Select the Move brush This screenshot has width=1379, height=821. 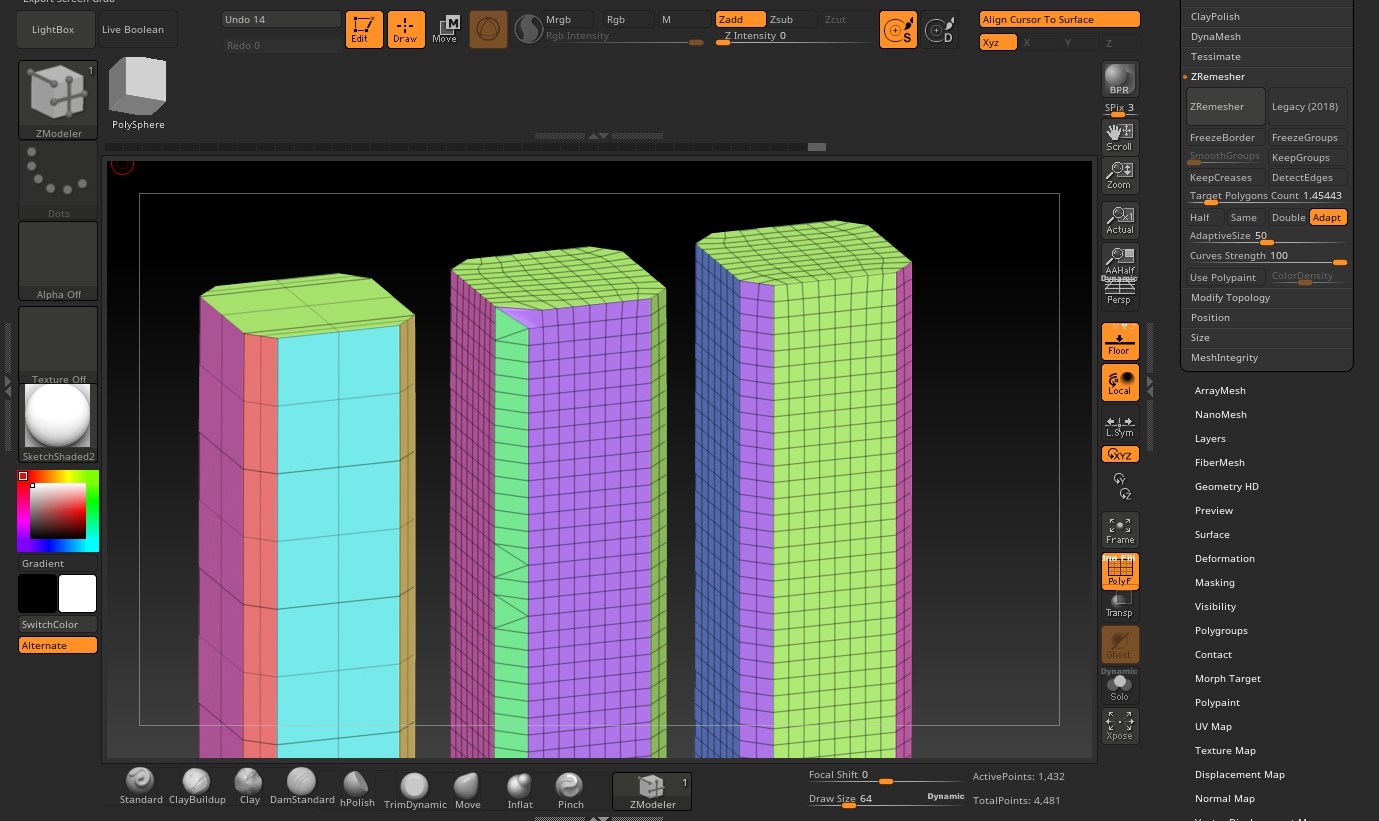point(467,789)
